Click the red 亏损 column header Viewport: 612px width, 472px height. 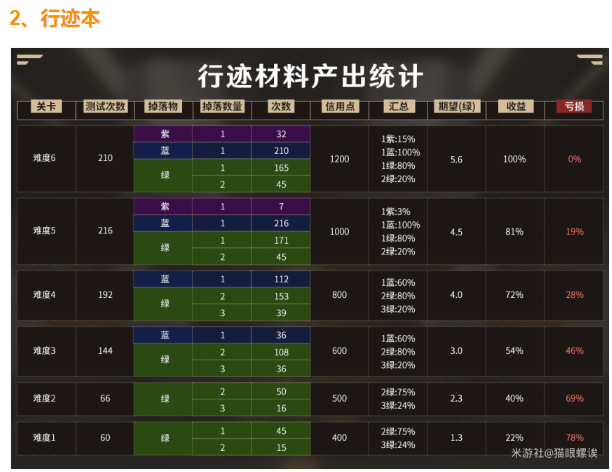[574, 106]
